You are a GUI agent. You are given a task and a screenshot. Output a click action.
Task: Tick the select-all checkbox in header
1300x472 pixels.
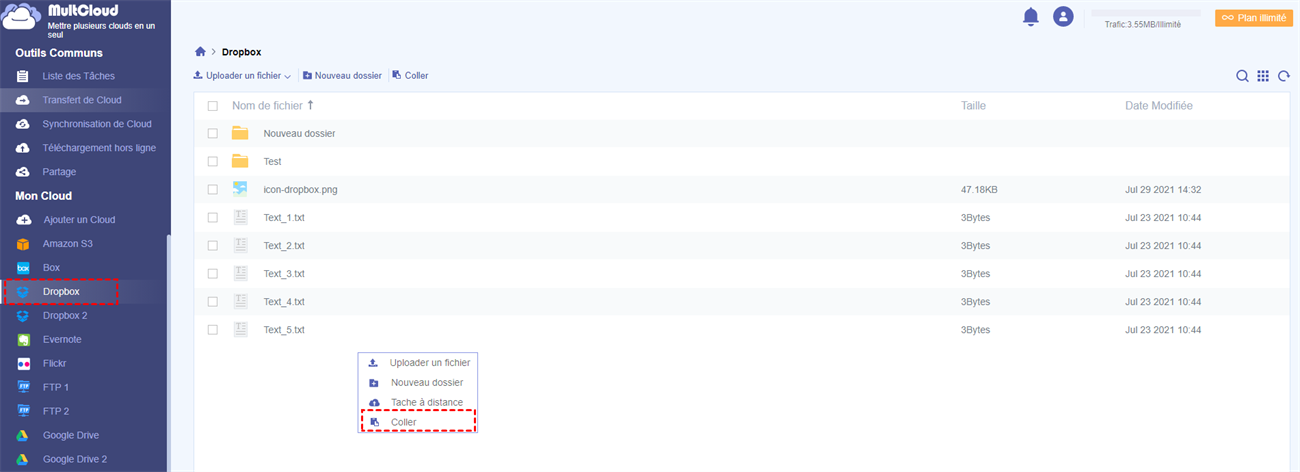click(x=212, y=105)
